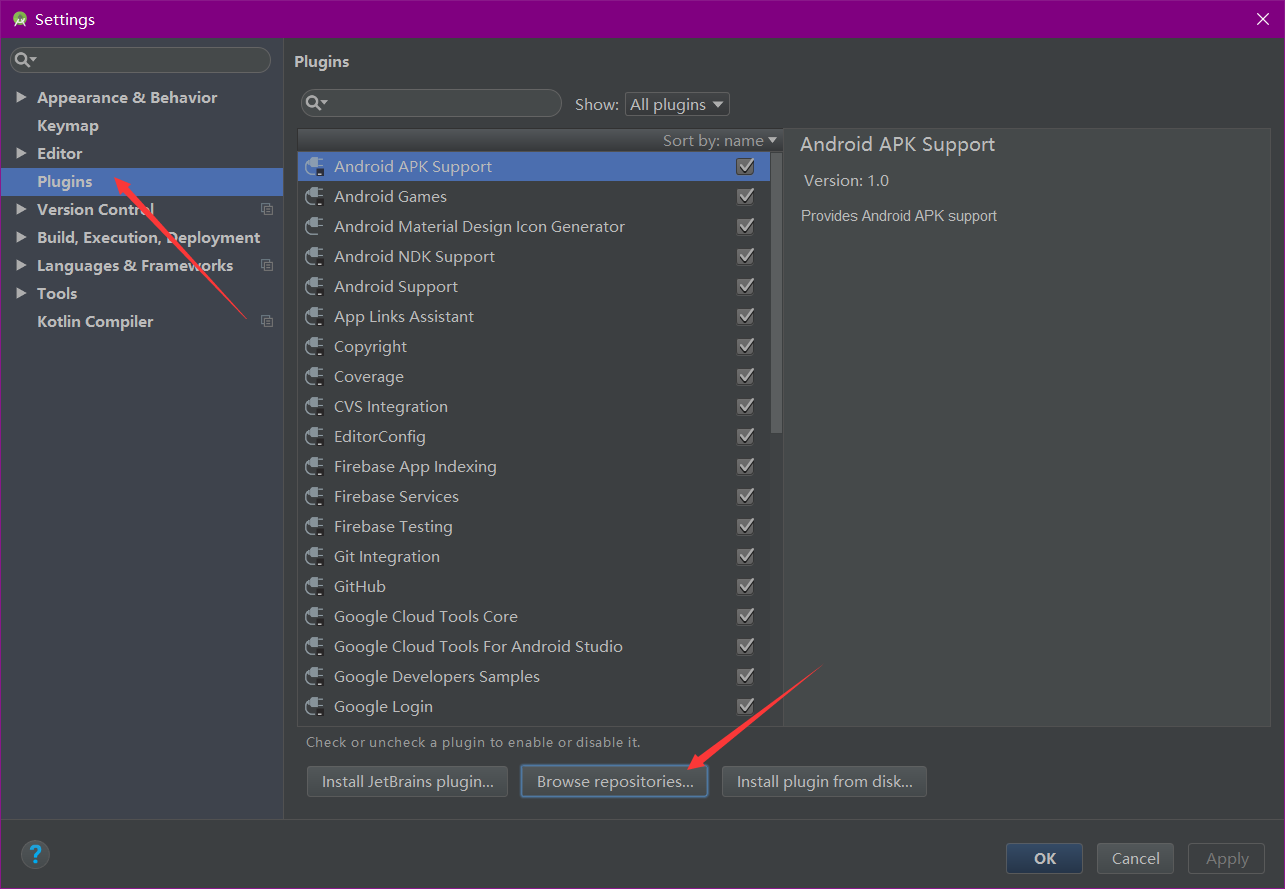Screen dimensions: 1285x889
Task: Select the Firebase Services plugin row
Action: click(534, 497)
